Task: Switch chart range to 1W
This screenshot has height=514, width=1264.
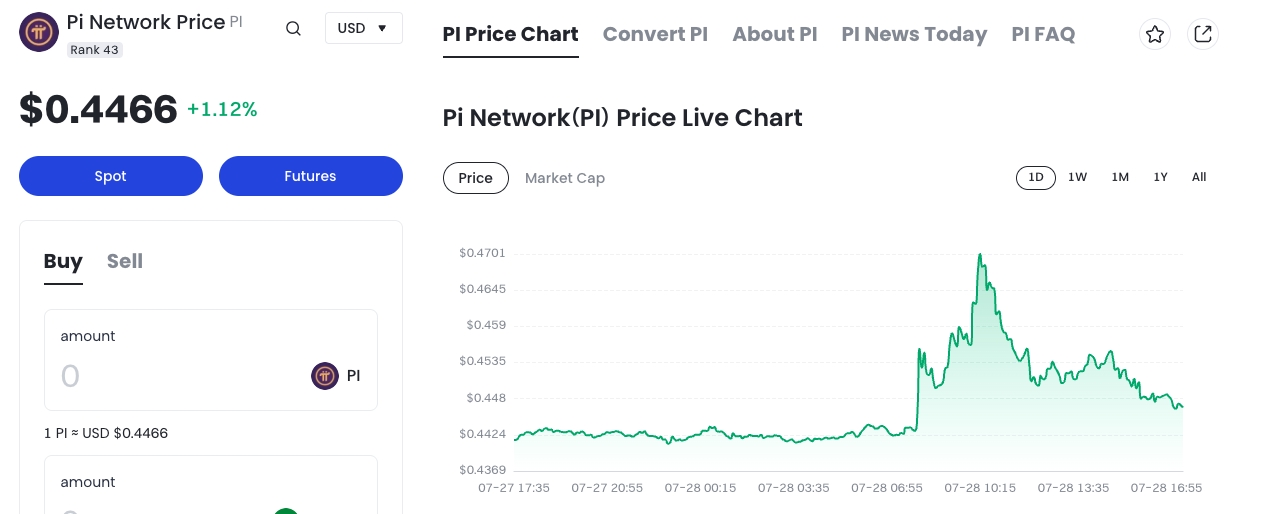Action: point(1077,177)
